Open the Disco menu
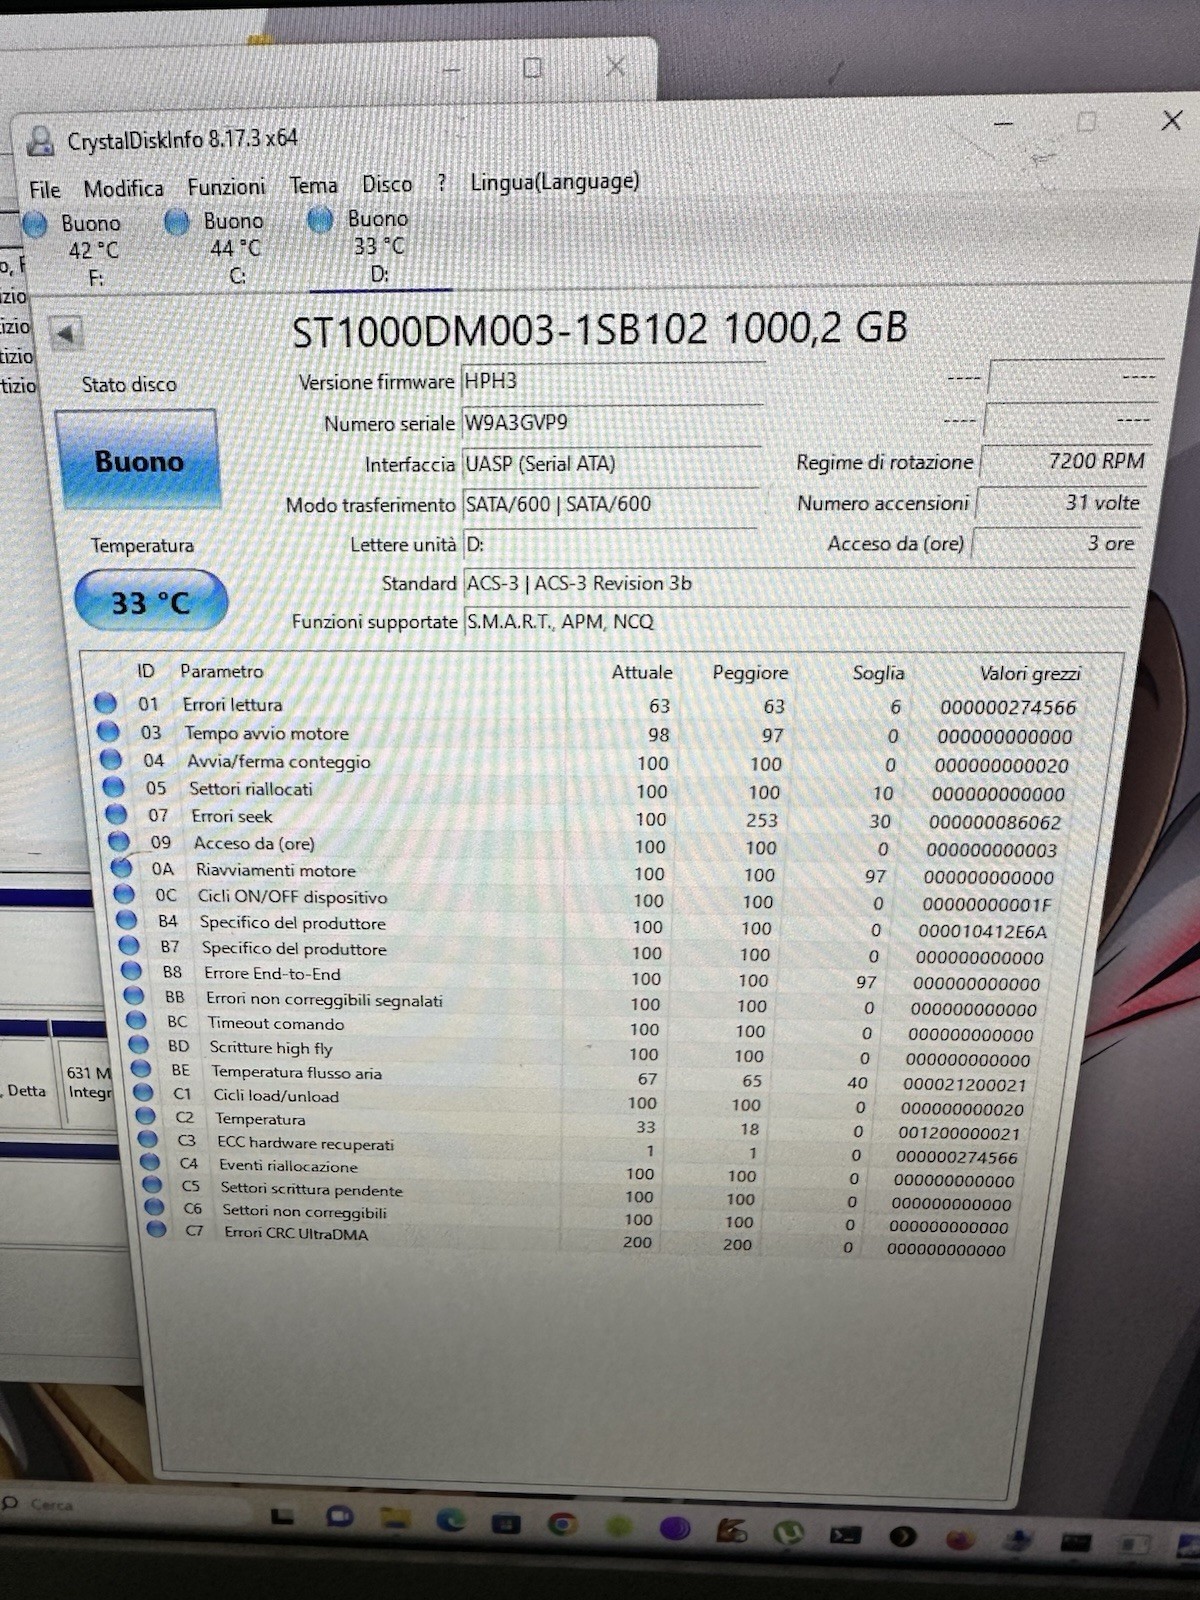The height and width of the screenshot is (1600, 1200). tap(387, 185)
